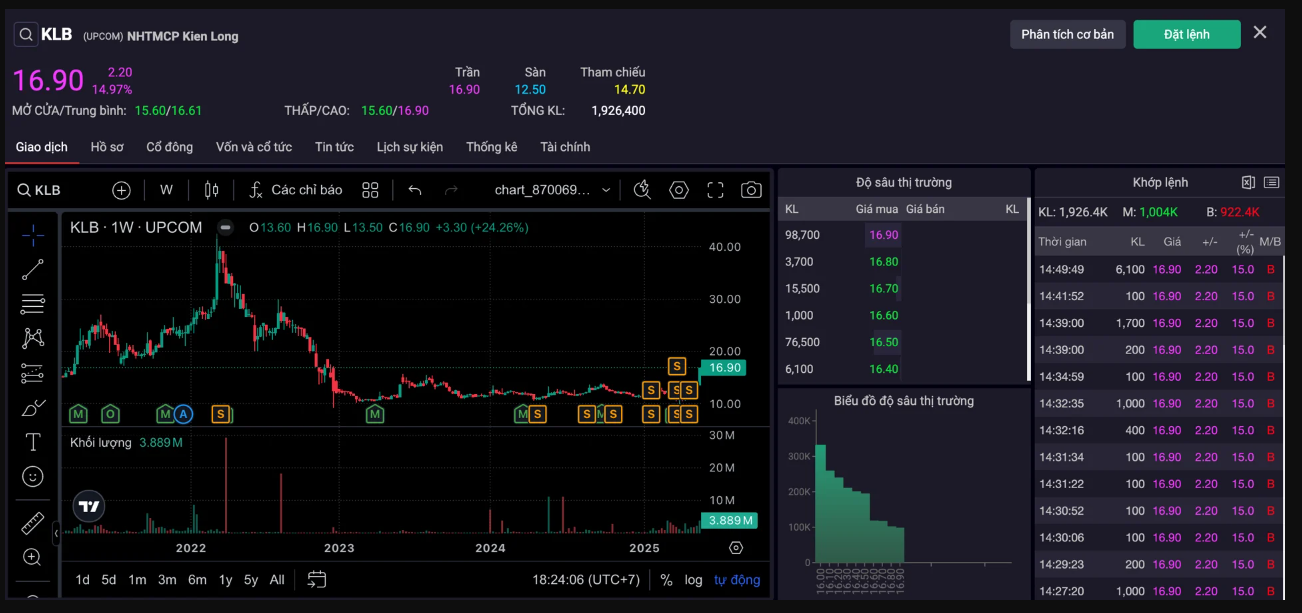Collapse the chart legend with minus button
The width and height of the screenshot is (1302, 613).
pos(225,228)
